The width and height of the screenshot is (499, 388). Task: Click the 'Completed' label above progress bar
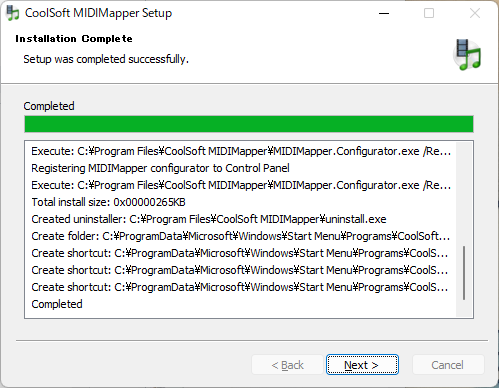[x=49, y=106]
